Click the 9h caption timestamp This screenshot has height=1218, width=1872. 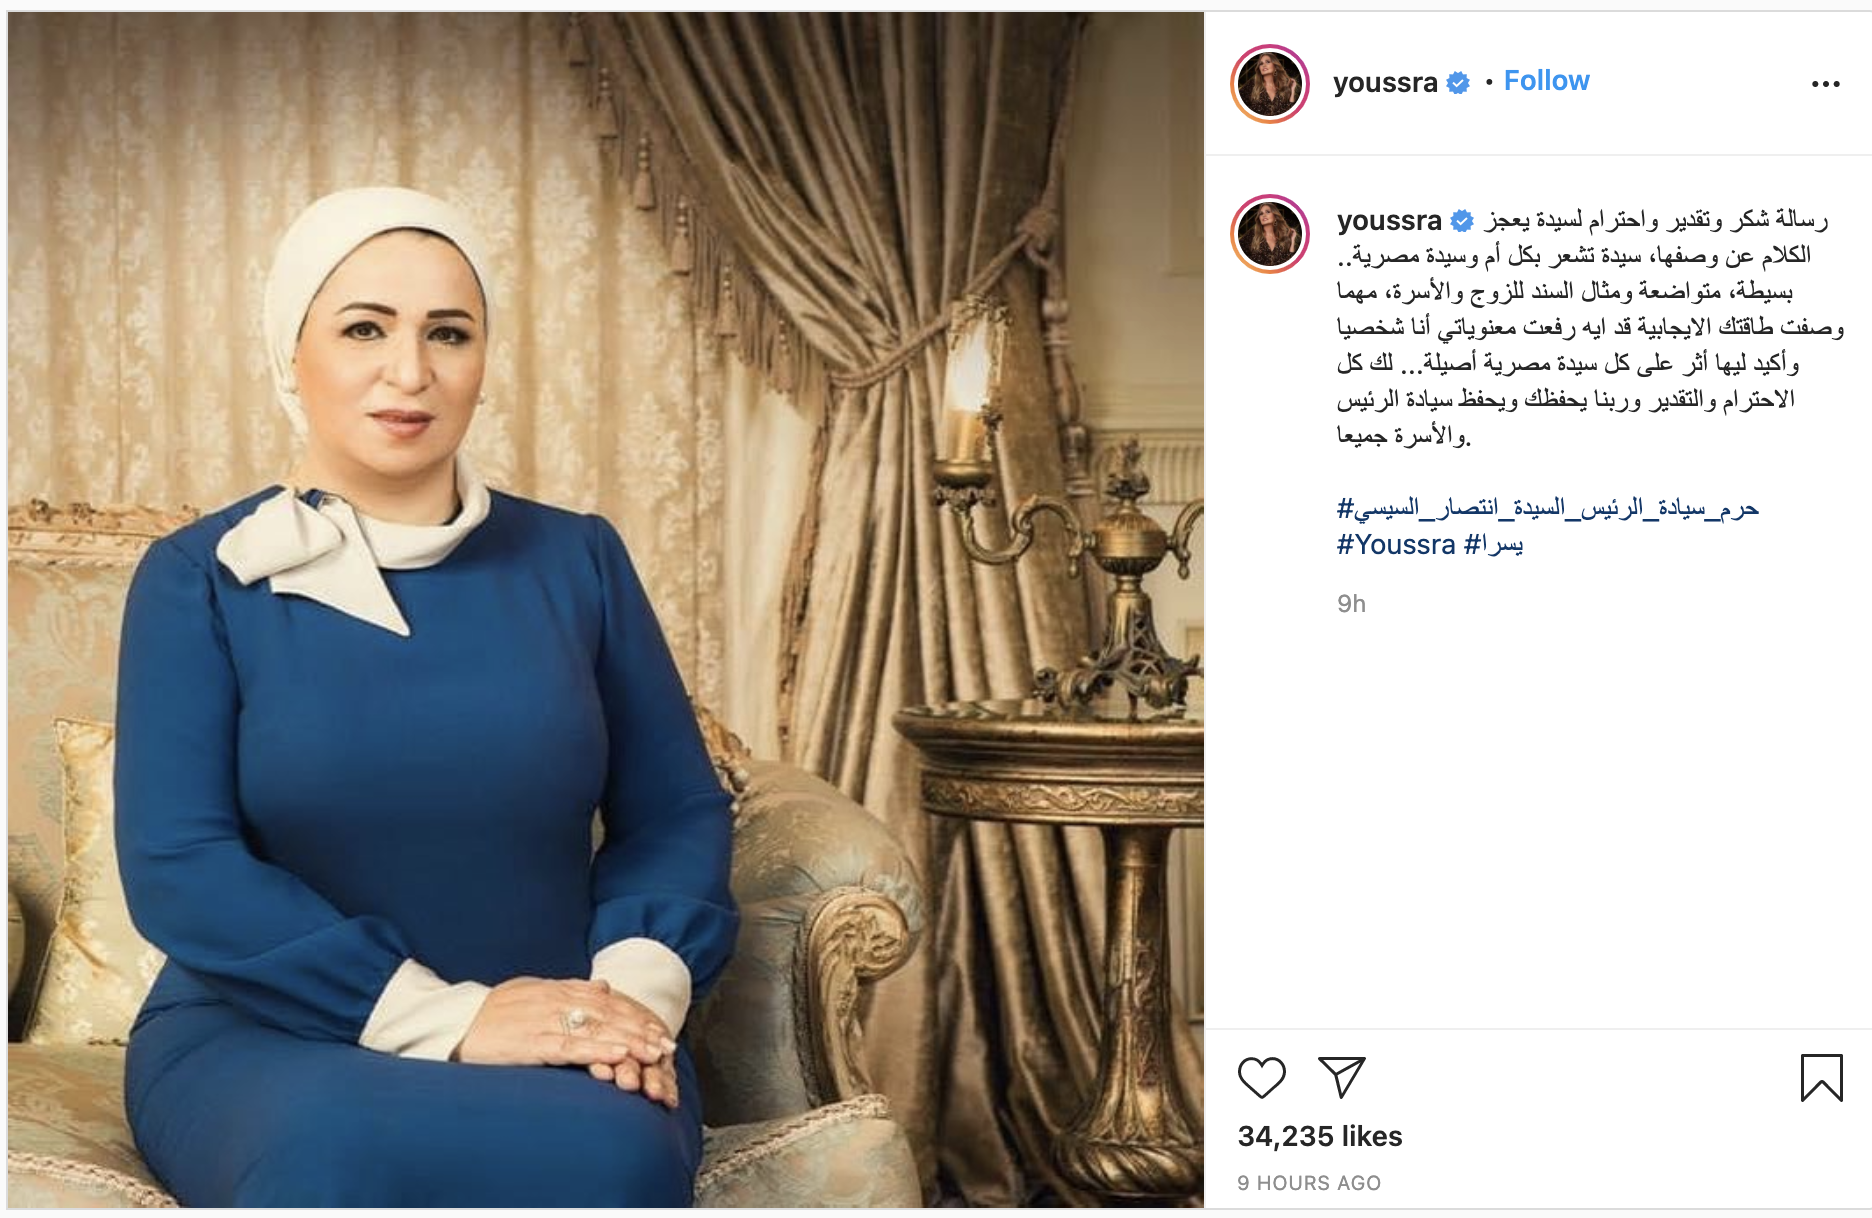1351,604
